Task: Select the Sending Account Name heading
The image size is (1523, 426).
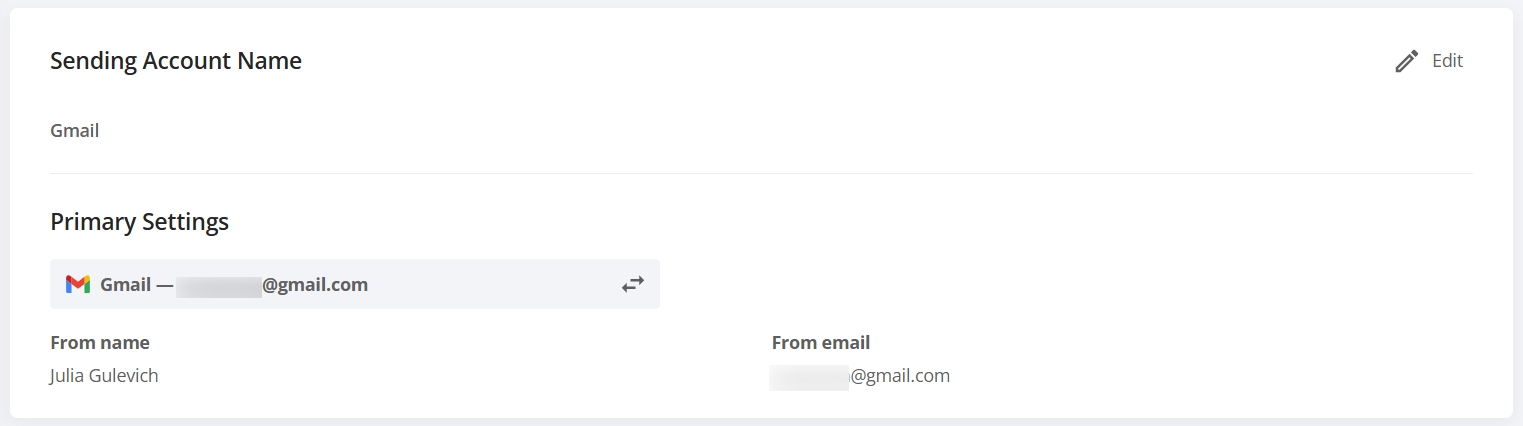Action: [x=176, y=61]
